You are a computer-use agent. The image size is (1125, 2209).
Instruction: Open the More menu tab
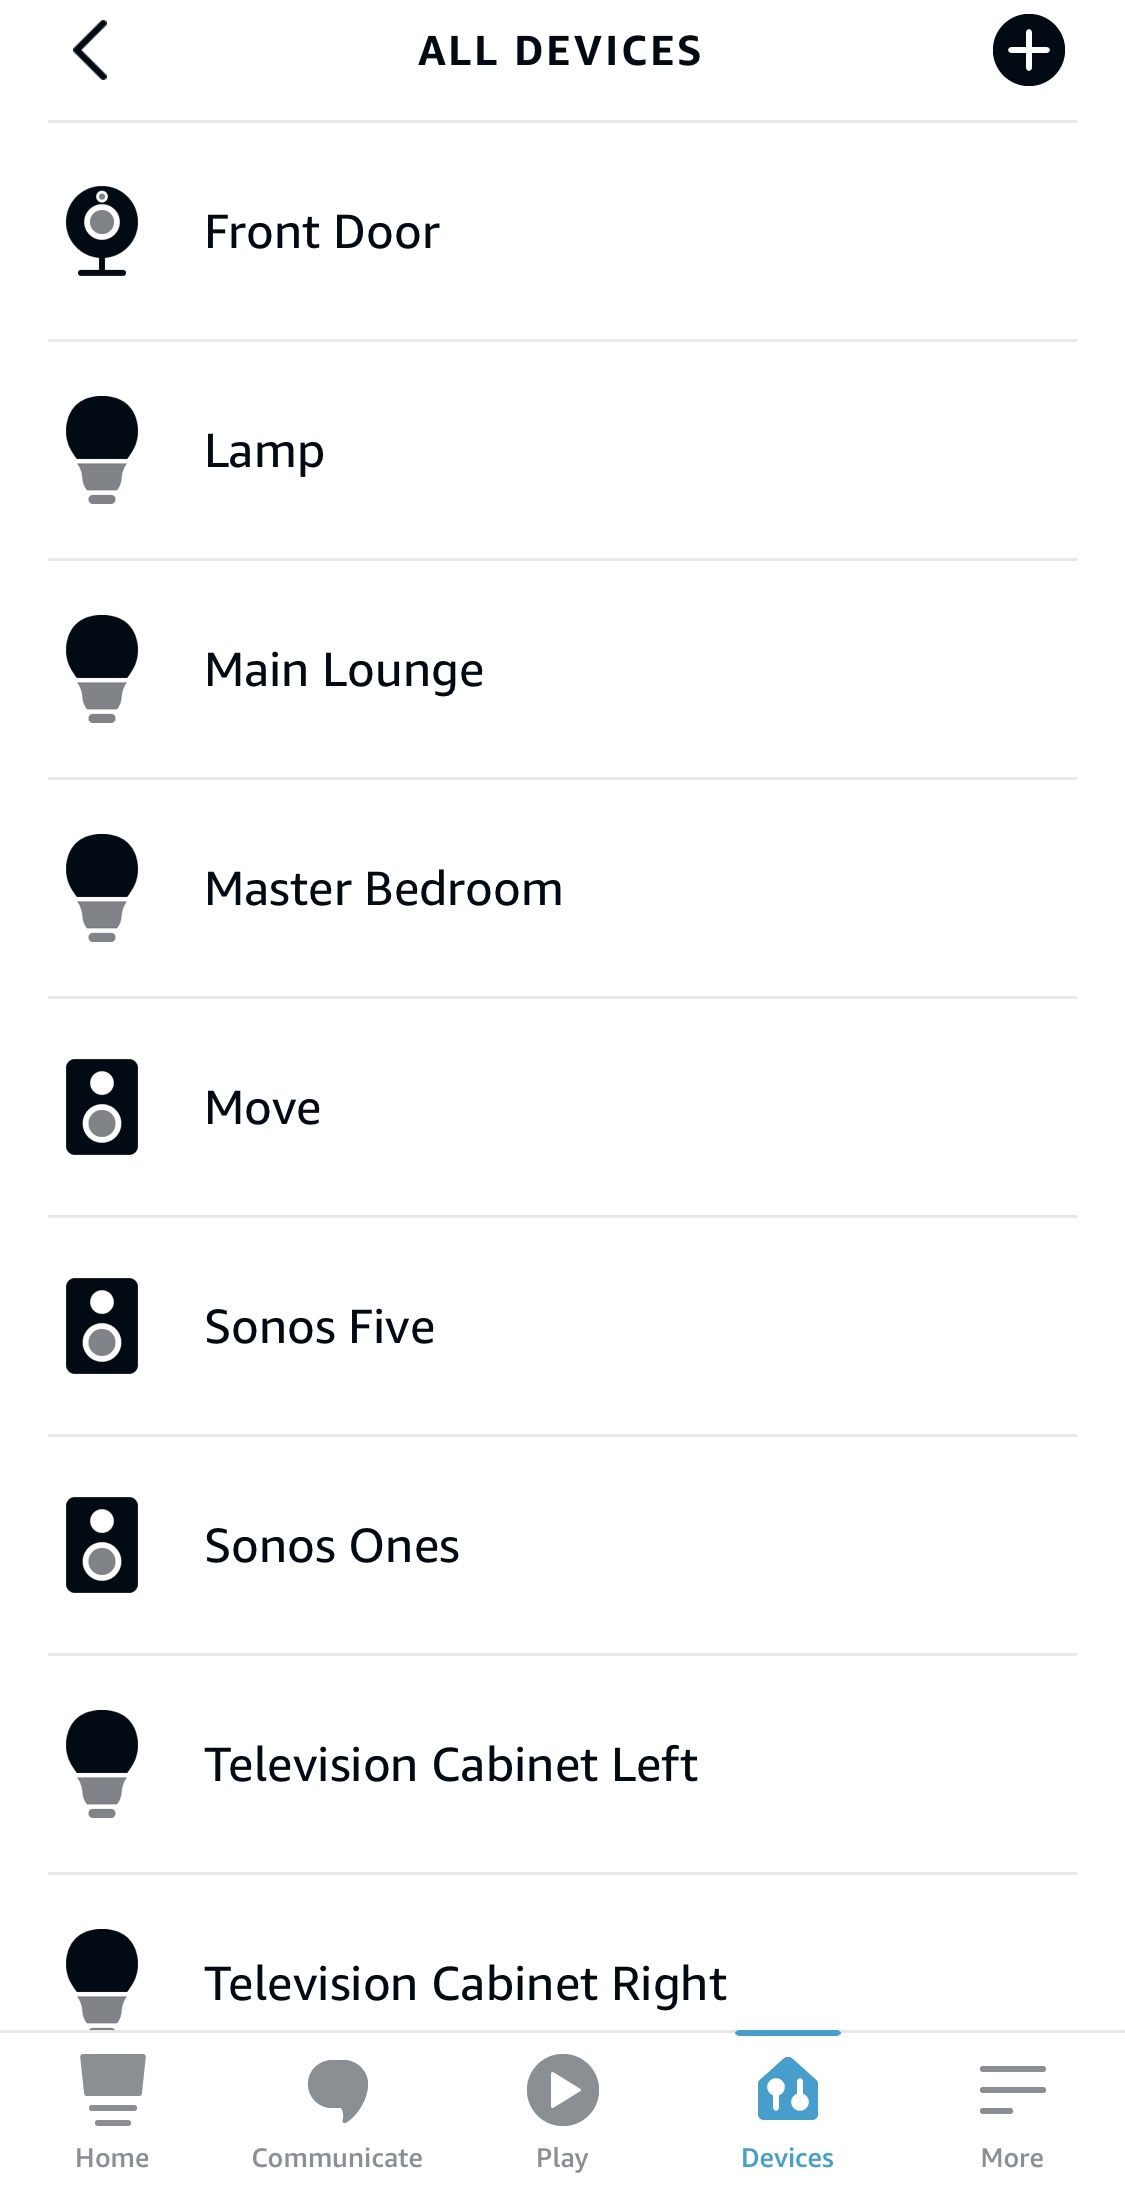[x=1012, y=2112]
